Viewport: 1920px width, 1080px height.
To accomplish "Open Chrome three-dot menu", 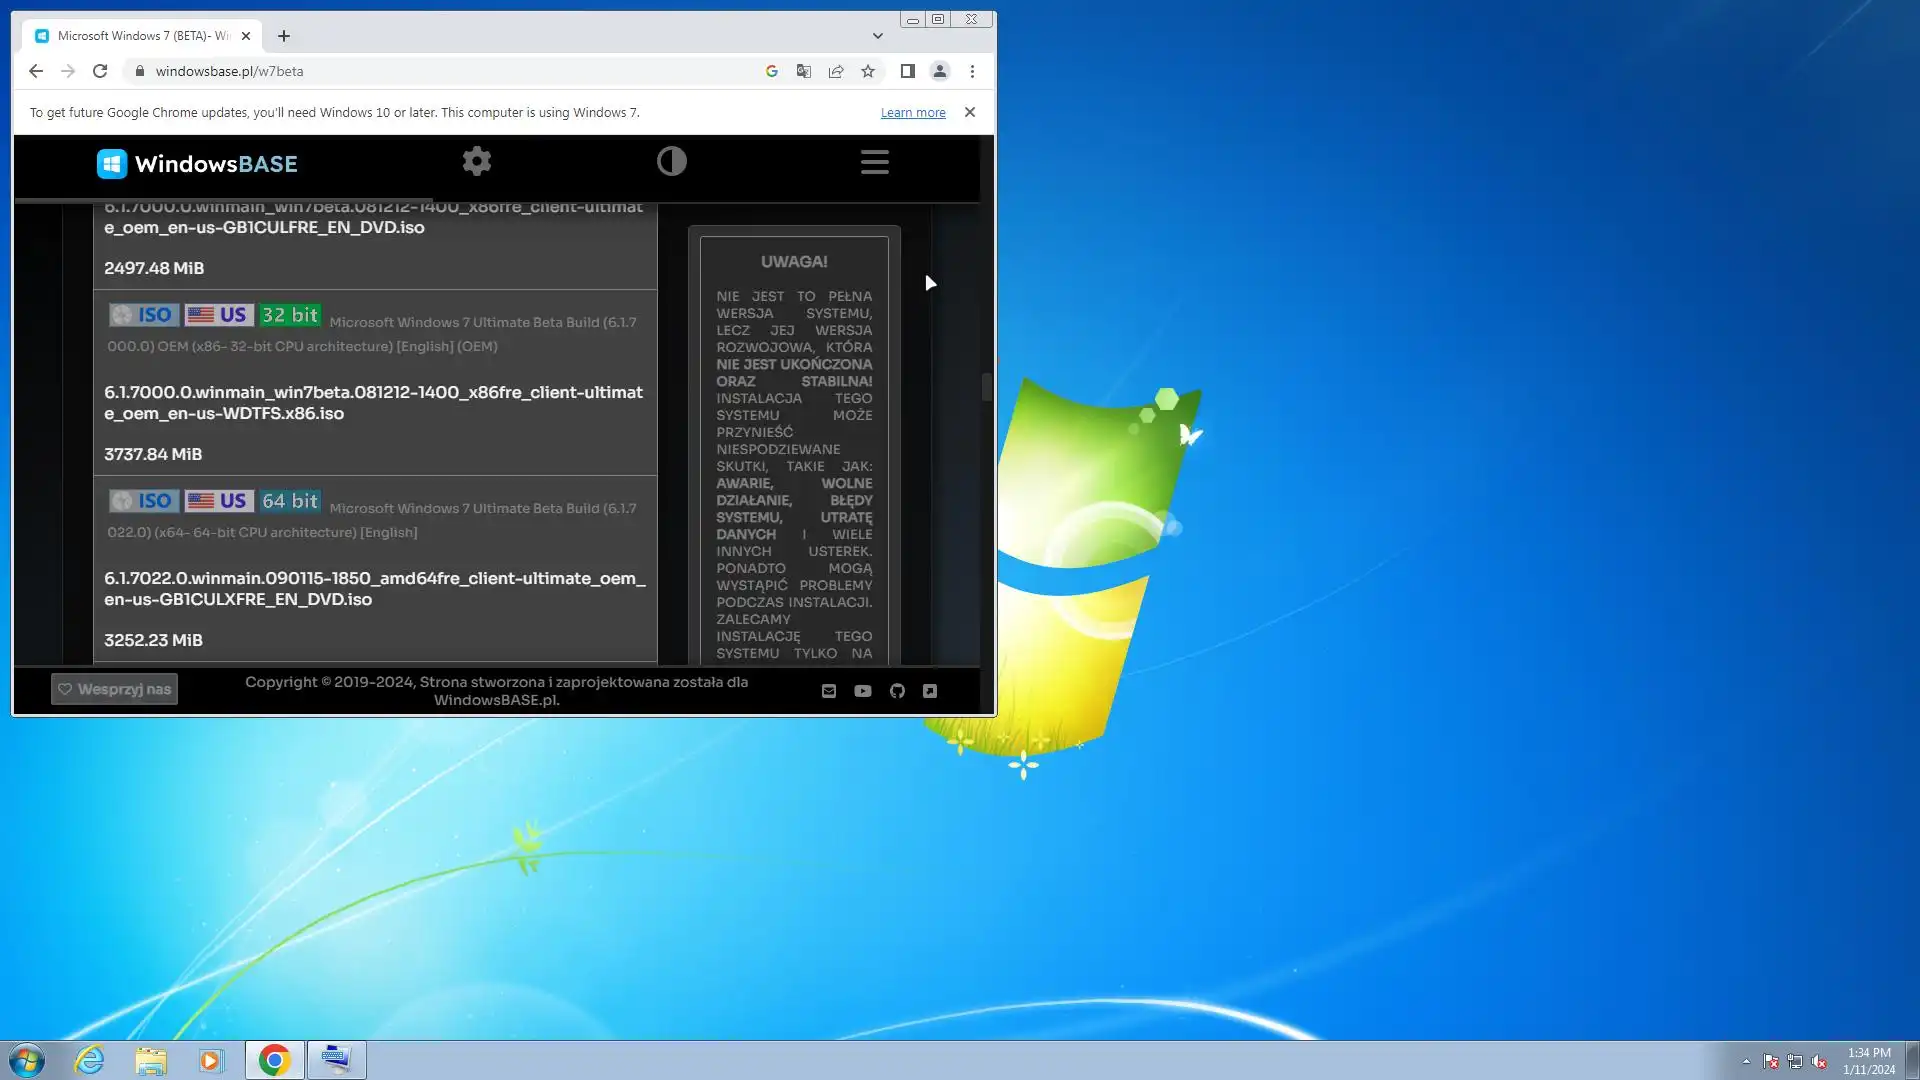I will pyautogui.click(x=972, y=71).
